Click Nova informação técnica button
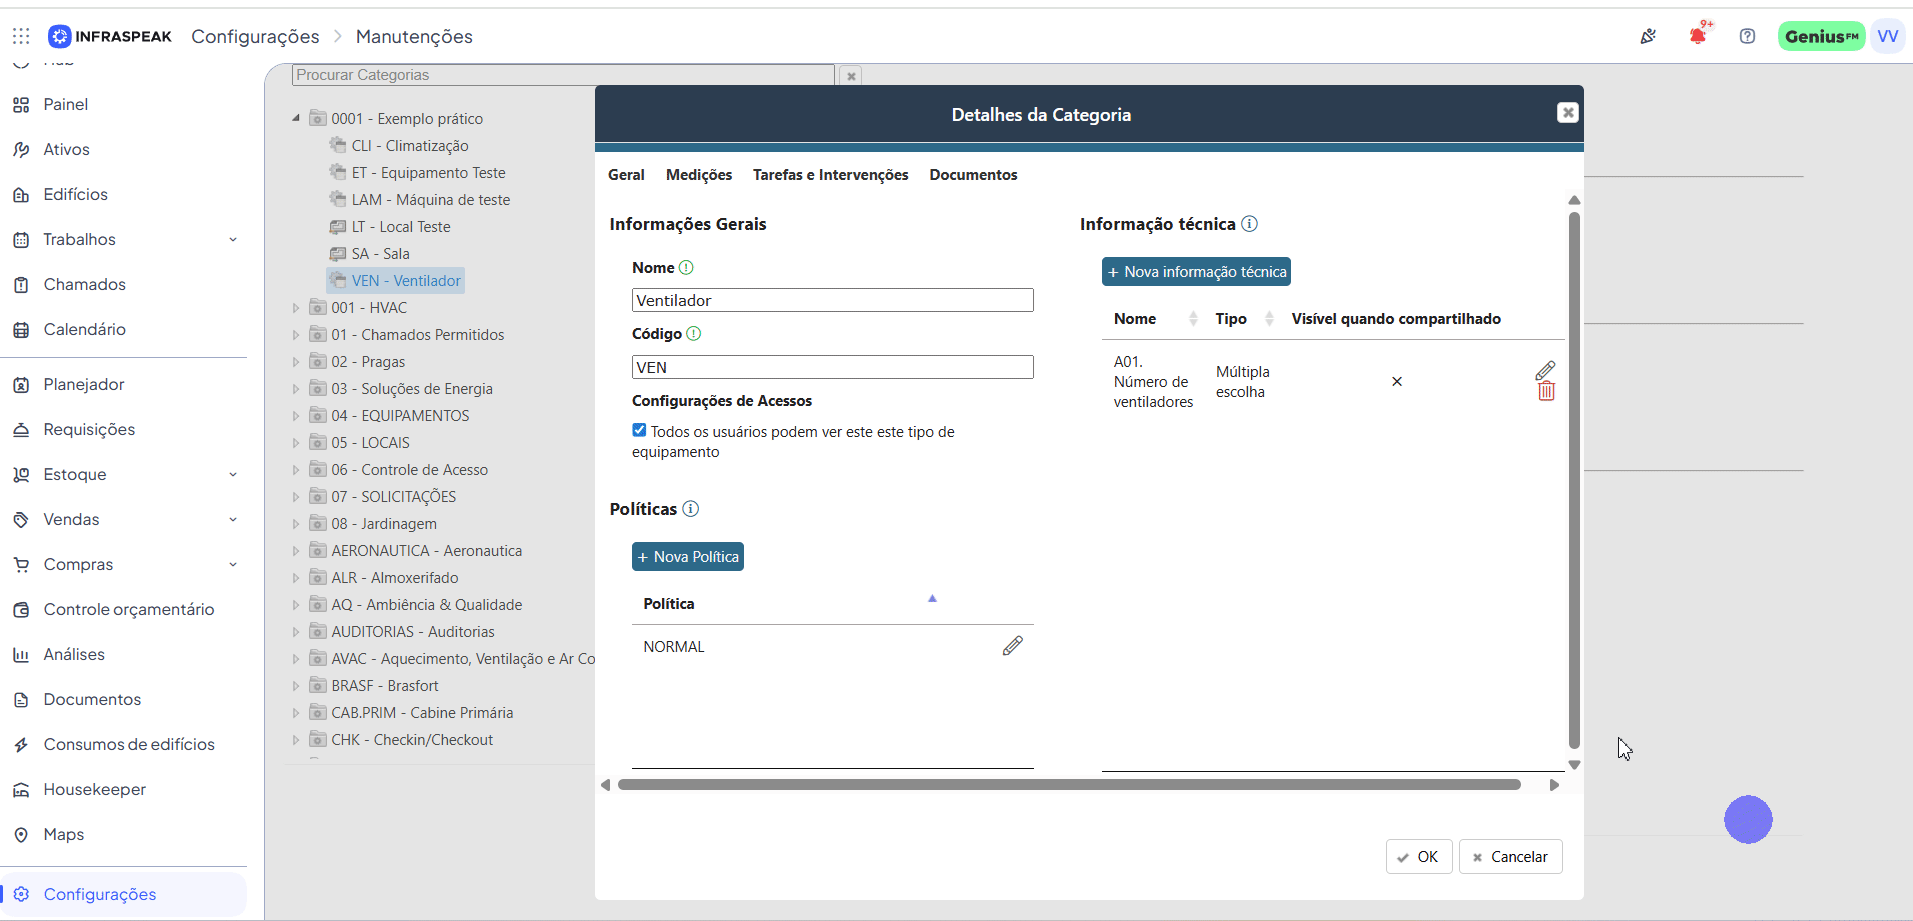Viewport: 1913px width, 921px height. [1196, 272]
